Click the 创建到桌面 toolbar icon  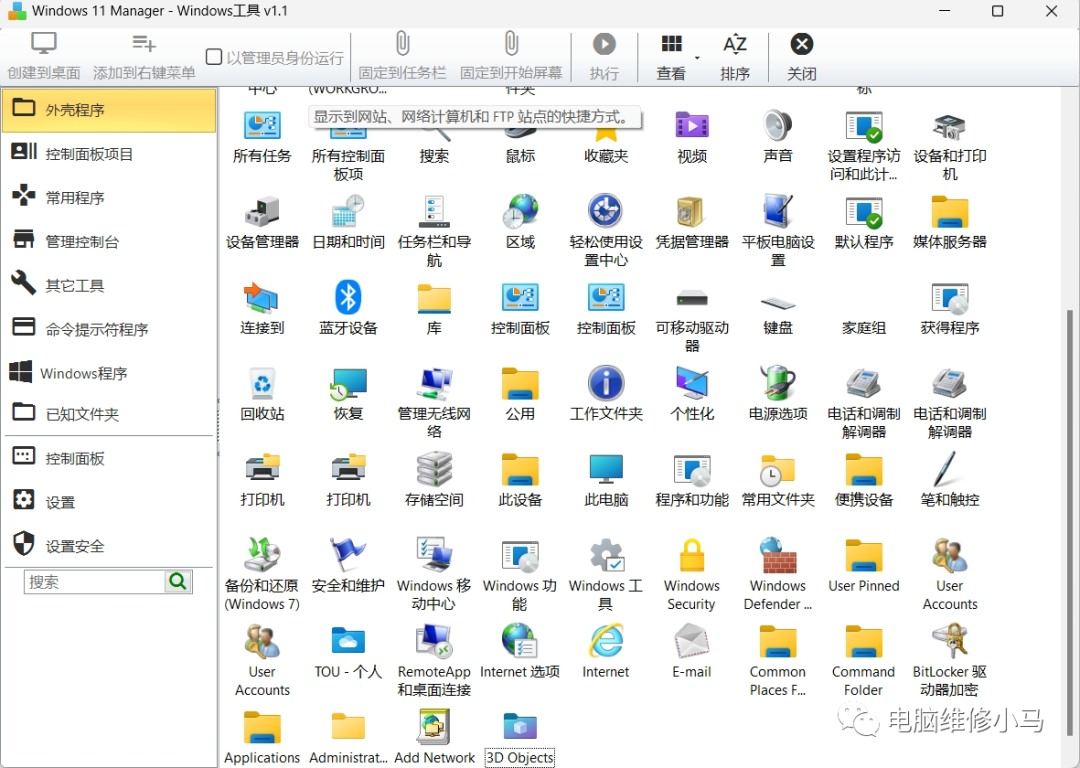point(43,44)
